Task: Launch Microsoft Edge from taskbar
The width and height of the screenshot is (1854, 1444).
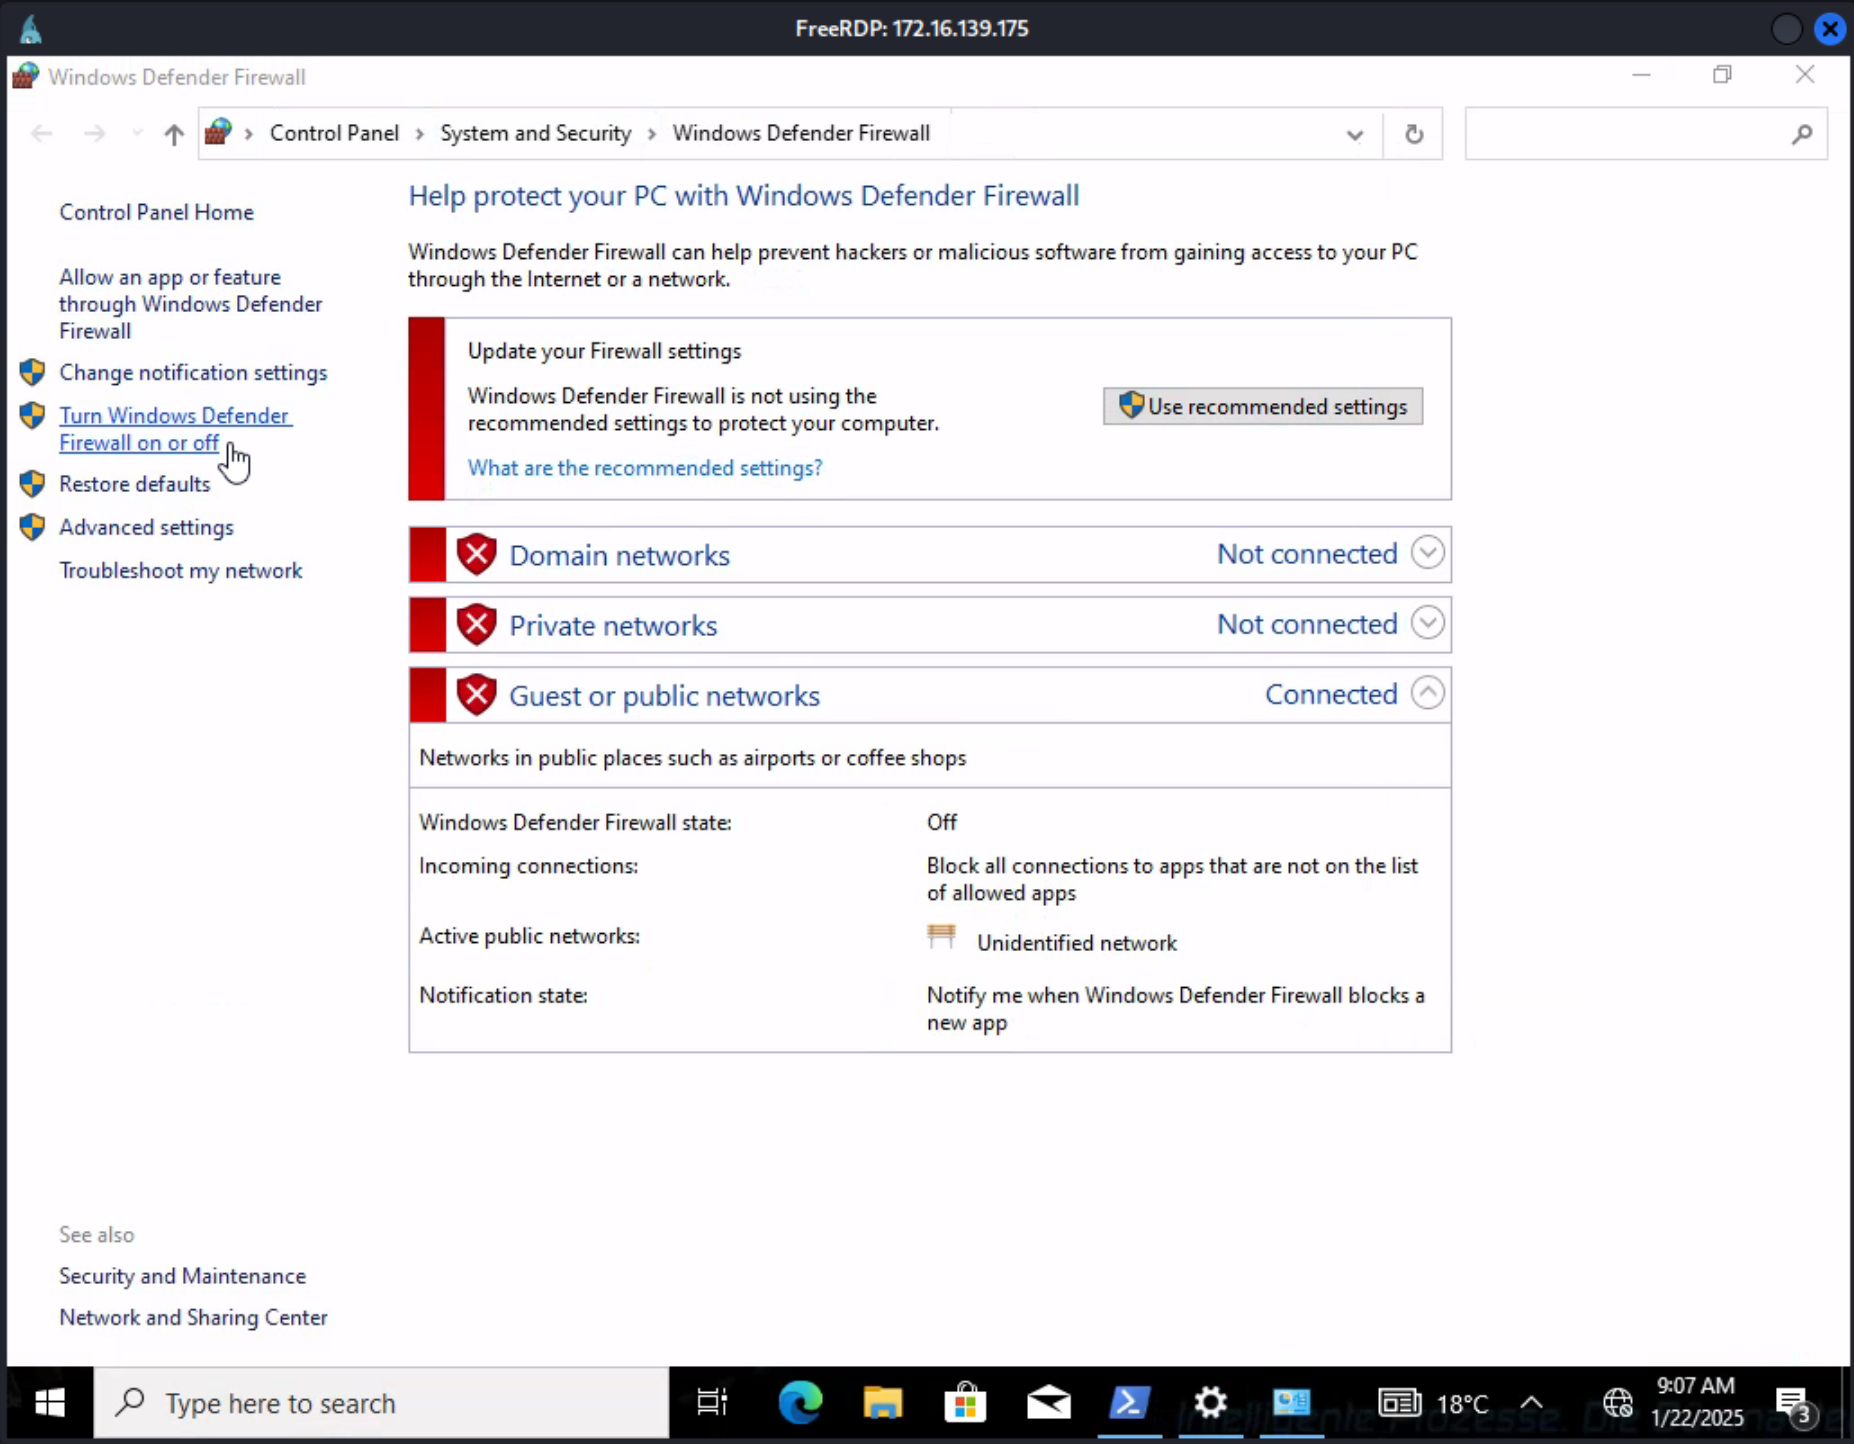Action: (800, 1403)
